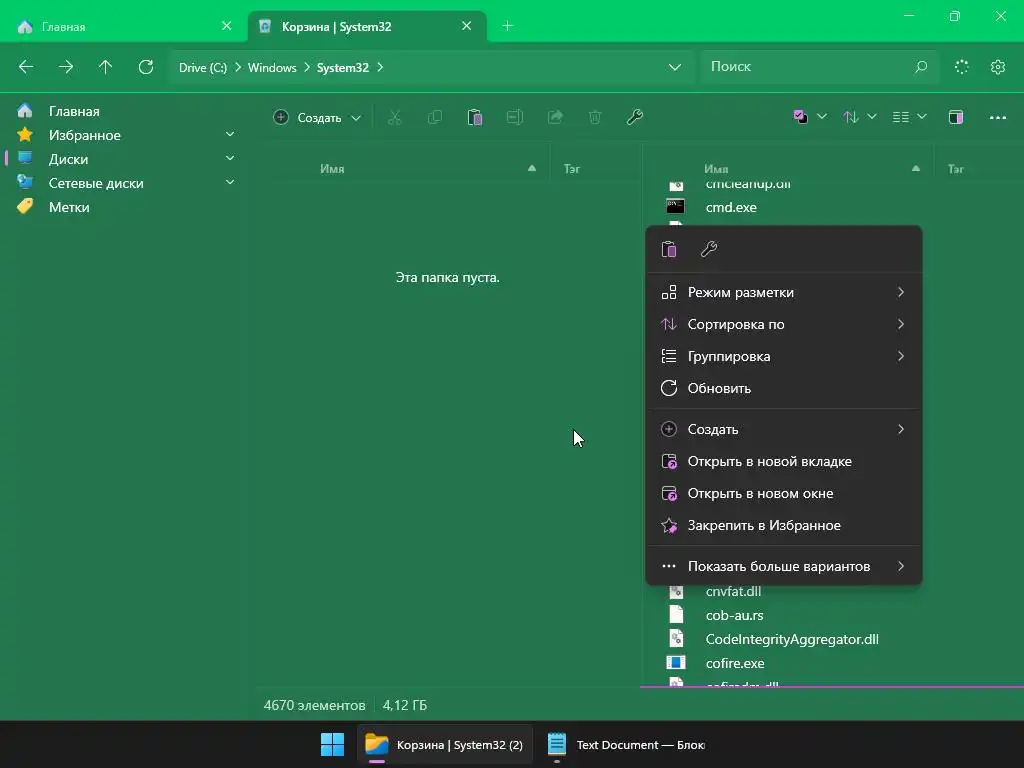Image resolution: width=1024 pixels, height=768 pixels.
Task: Expand the Сетевые диски sidebar section
Action: pos(230,183)
